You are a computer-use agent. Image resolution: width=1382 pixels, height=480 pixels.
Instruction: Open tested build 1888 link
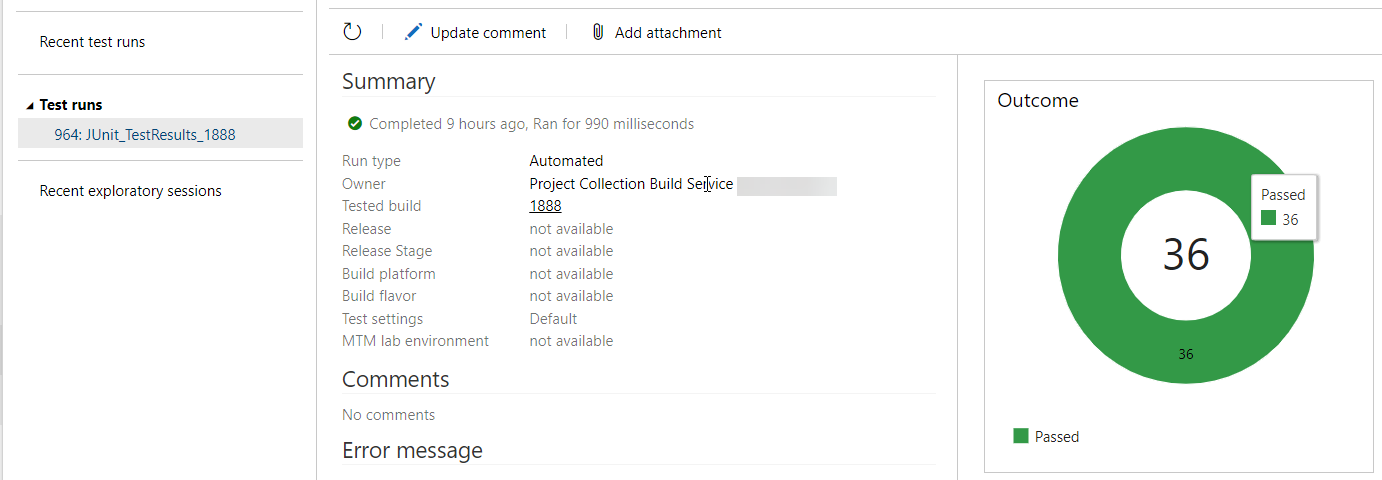pyautogui.click(x=545, y=206)
